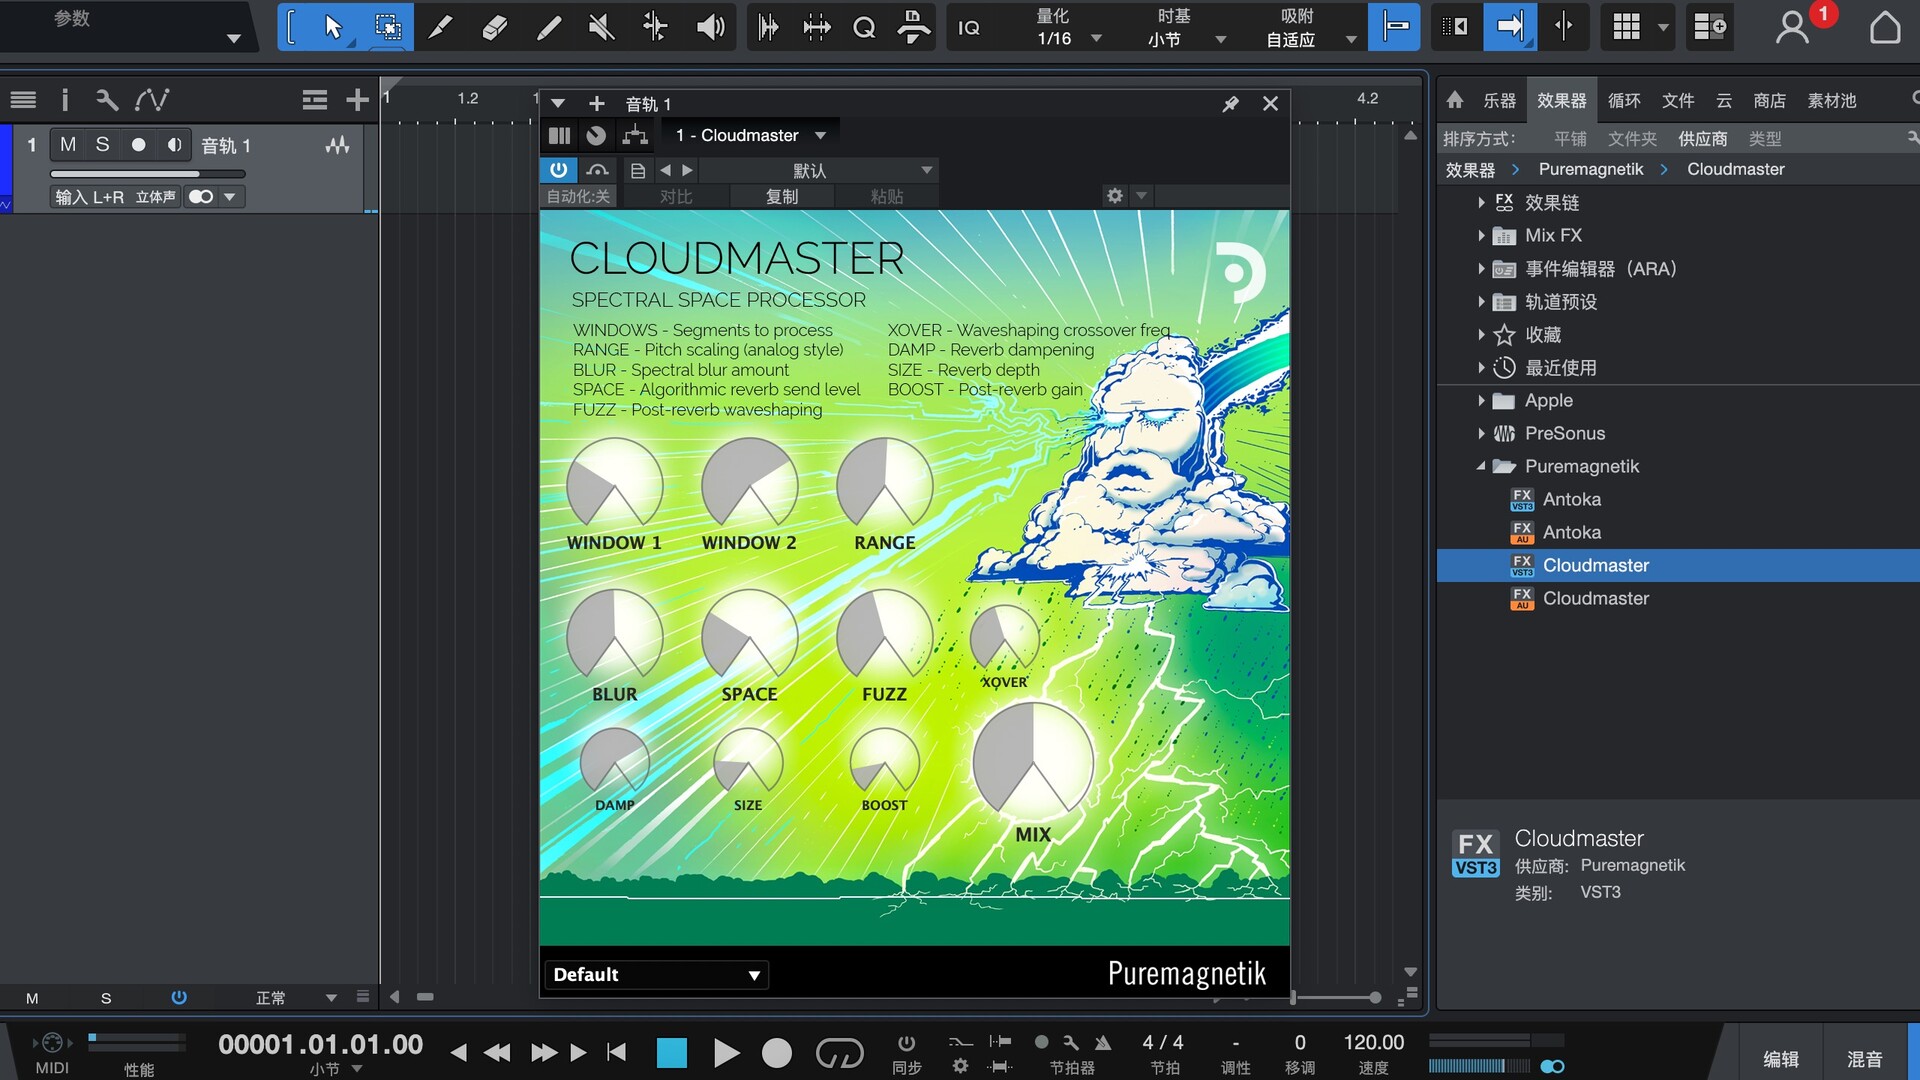Click the Play button in transport
This screenshot has height=1080, width=1920.
[x=726, y=1052]
